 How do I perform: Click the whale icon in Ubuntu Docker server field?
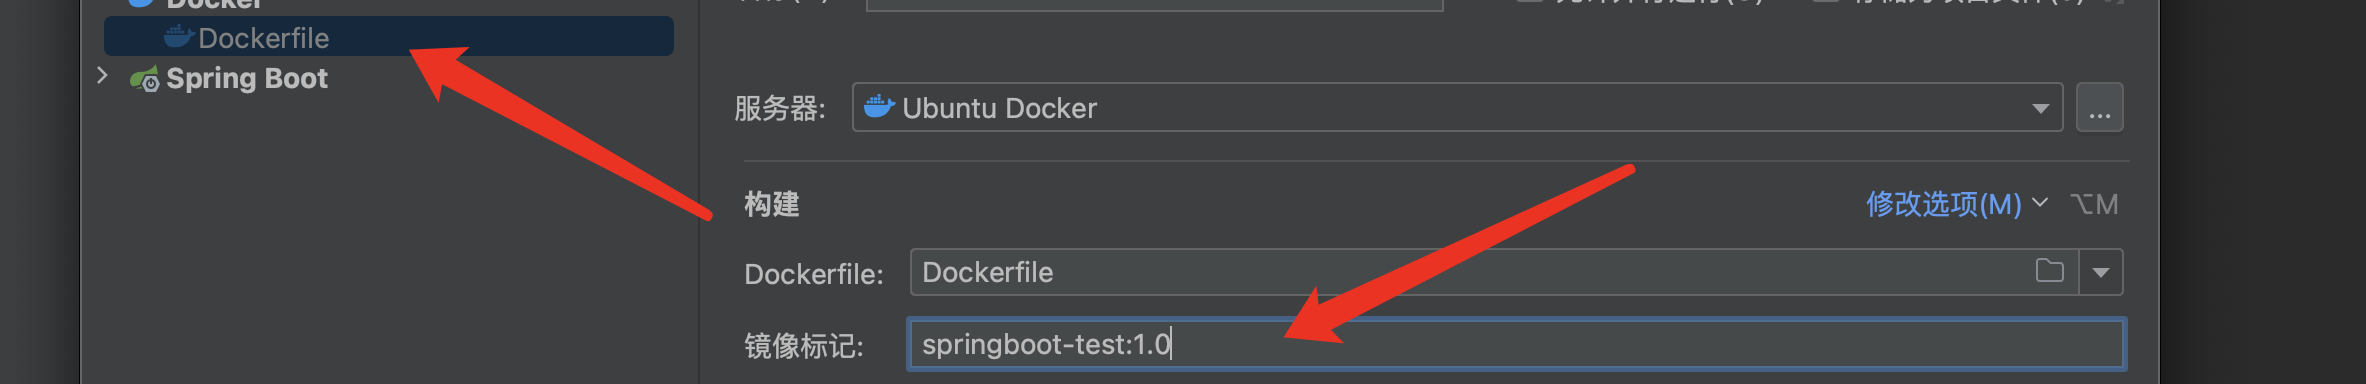[879, 106]
